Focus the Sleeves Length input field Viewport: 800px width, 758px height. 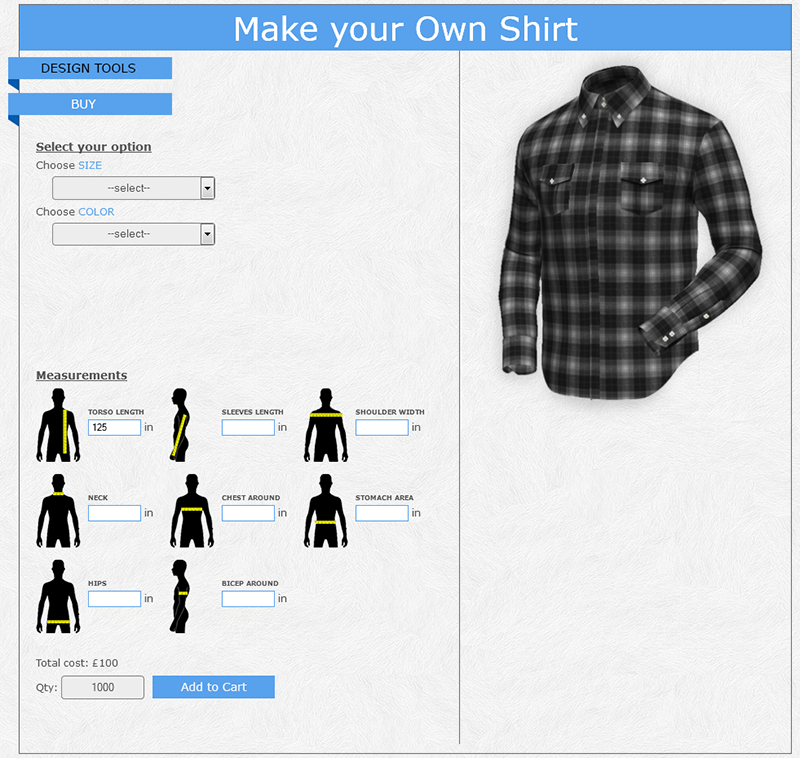248,427
